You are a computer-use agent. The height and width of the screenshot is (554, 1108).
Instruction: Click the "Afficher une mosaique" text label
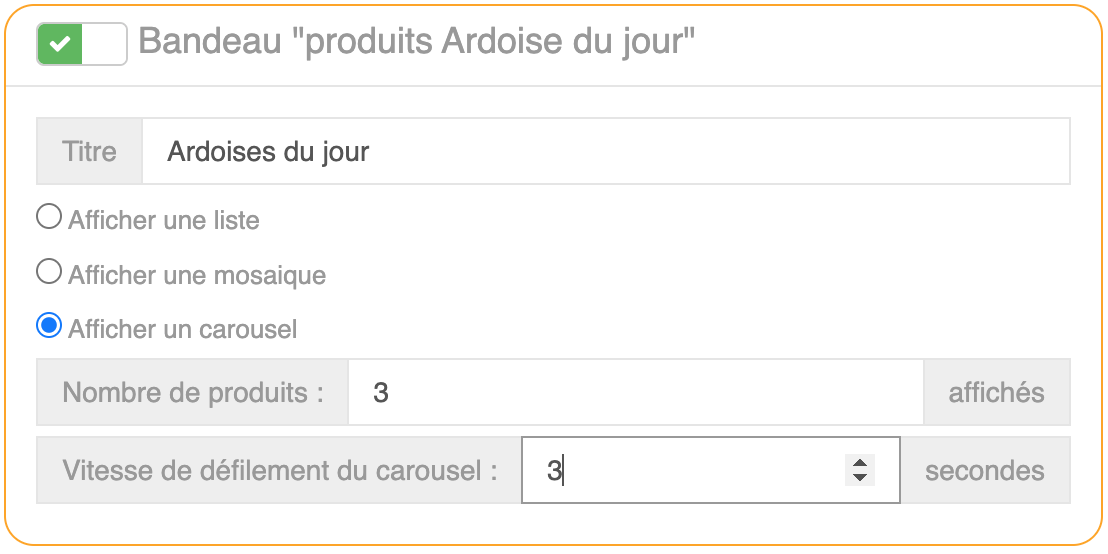[x=197, y=274]
